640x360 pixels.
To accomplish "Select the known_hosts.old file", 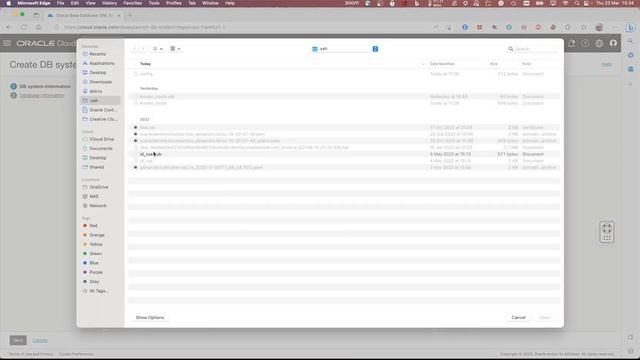I will point(344,97).
